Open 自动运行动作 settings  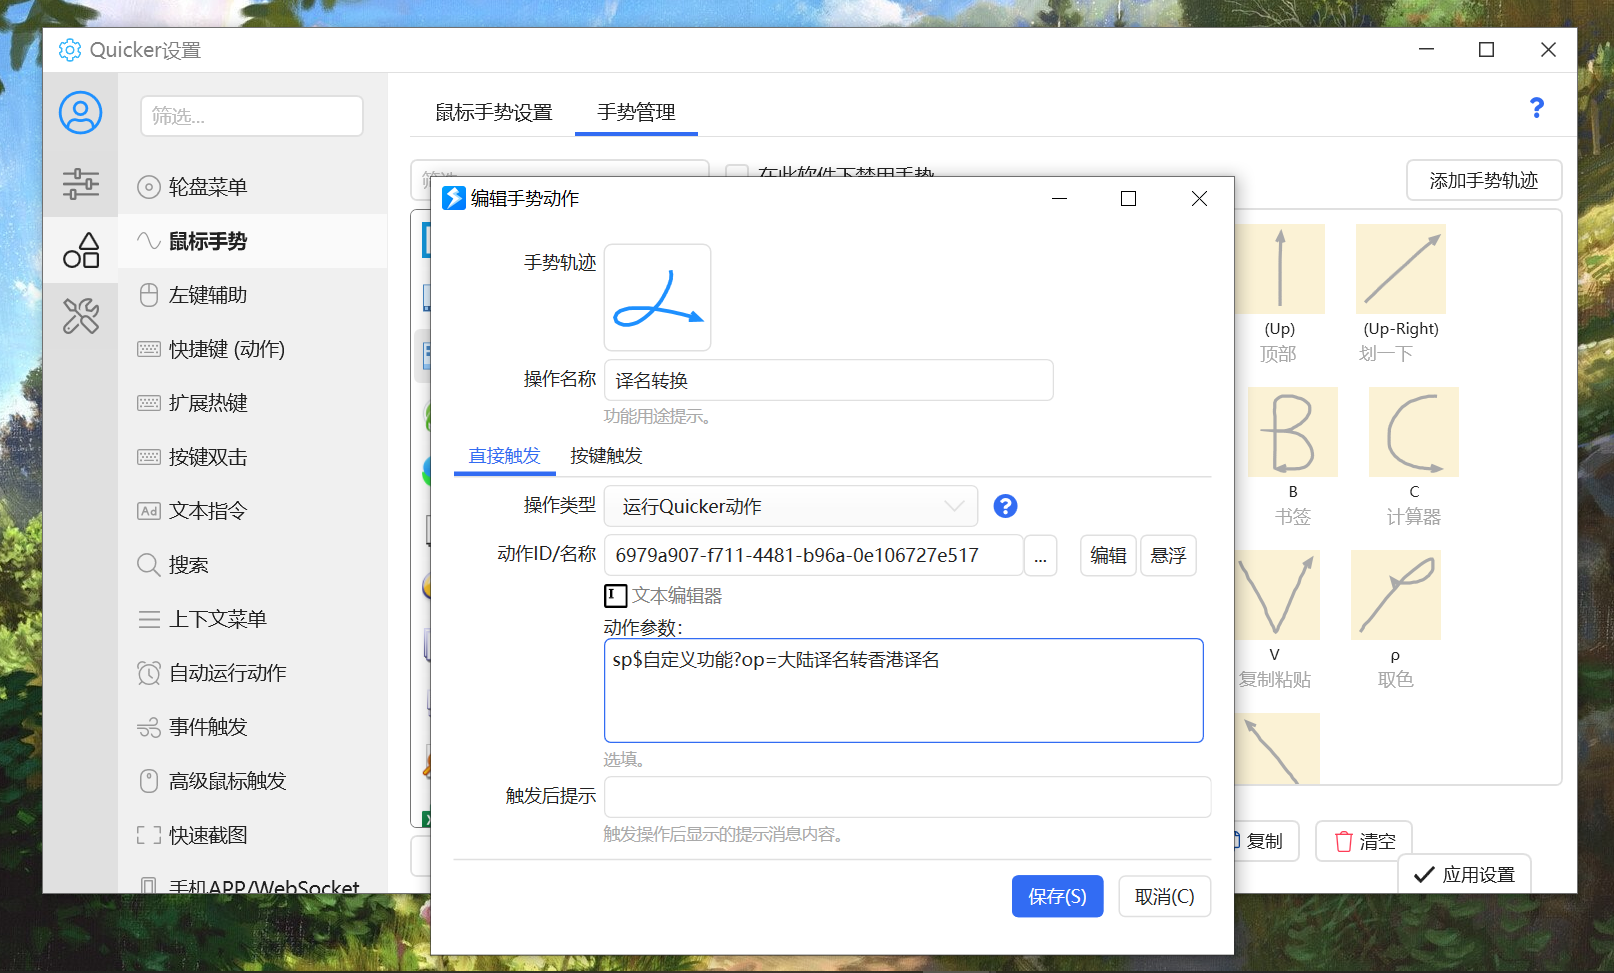[252, 673]
